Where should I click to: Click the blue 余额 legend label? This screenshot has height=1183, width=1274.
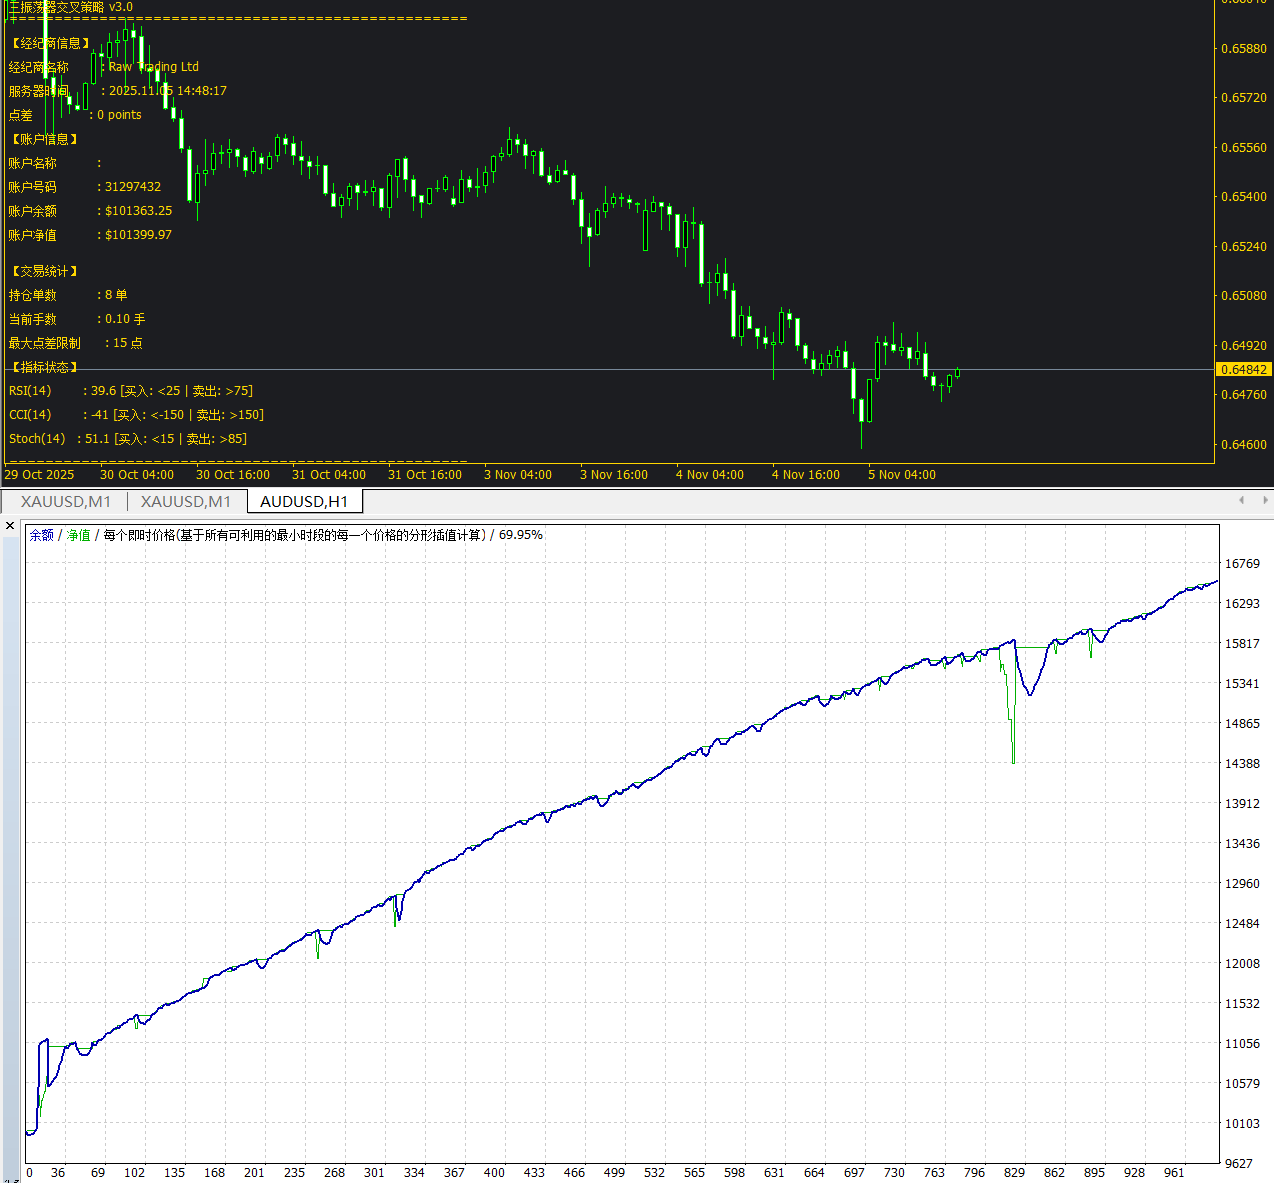tap(41, 536)
